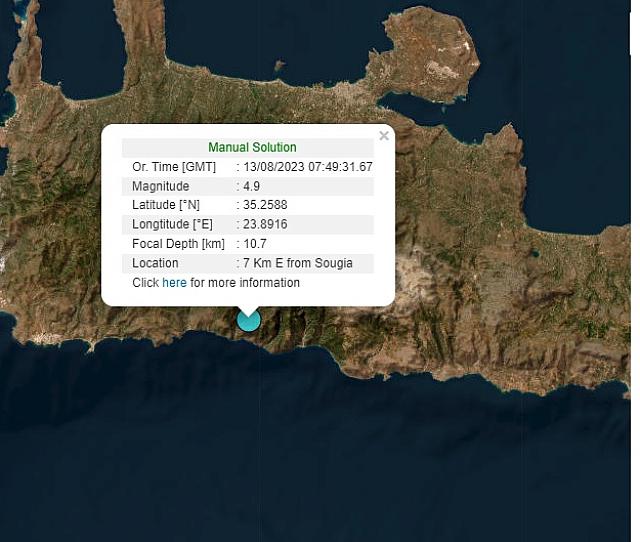This screenshot has width=640, height=542.
Task: Click the 'Manual Solution' popup heading
Action: 252,148
